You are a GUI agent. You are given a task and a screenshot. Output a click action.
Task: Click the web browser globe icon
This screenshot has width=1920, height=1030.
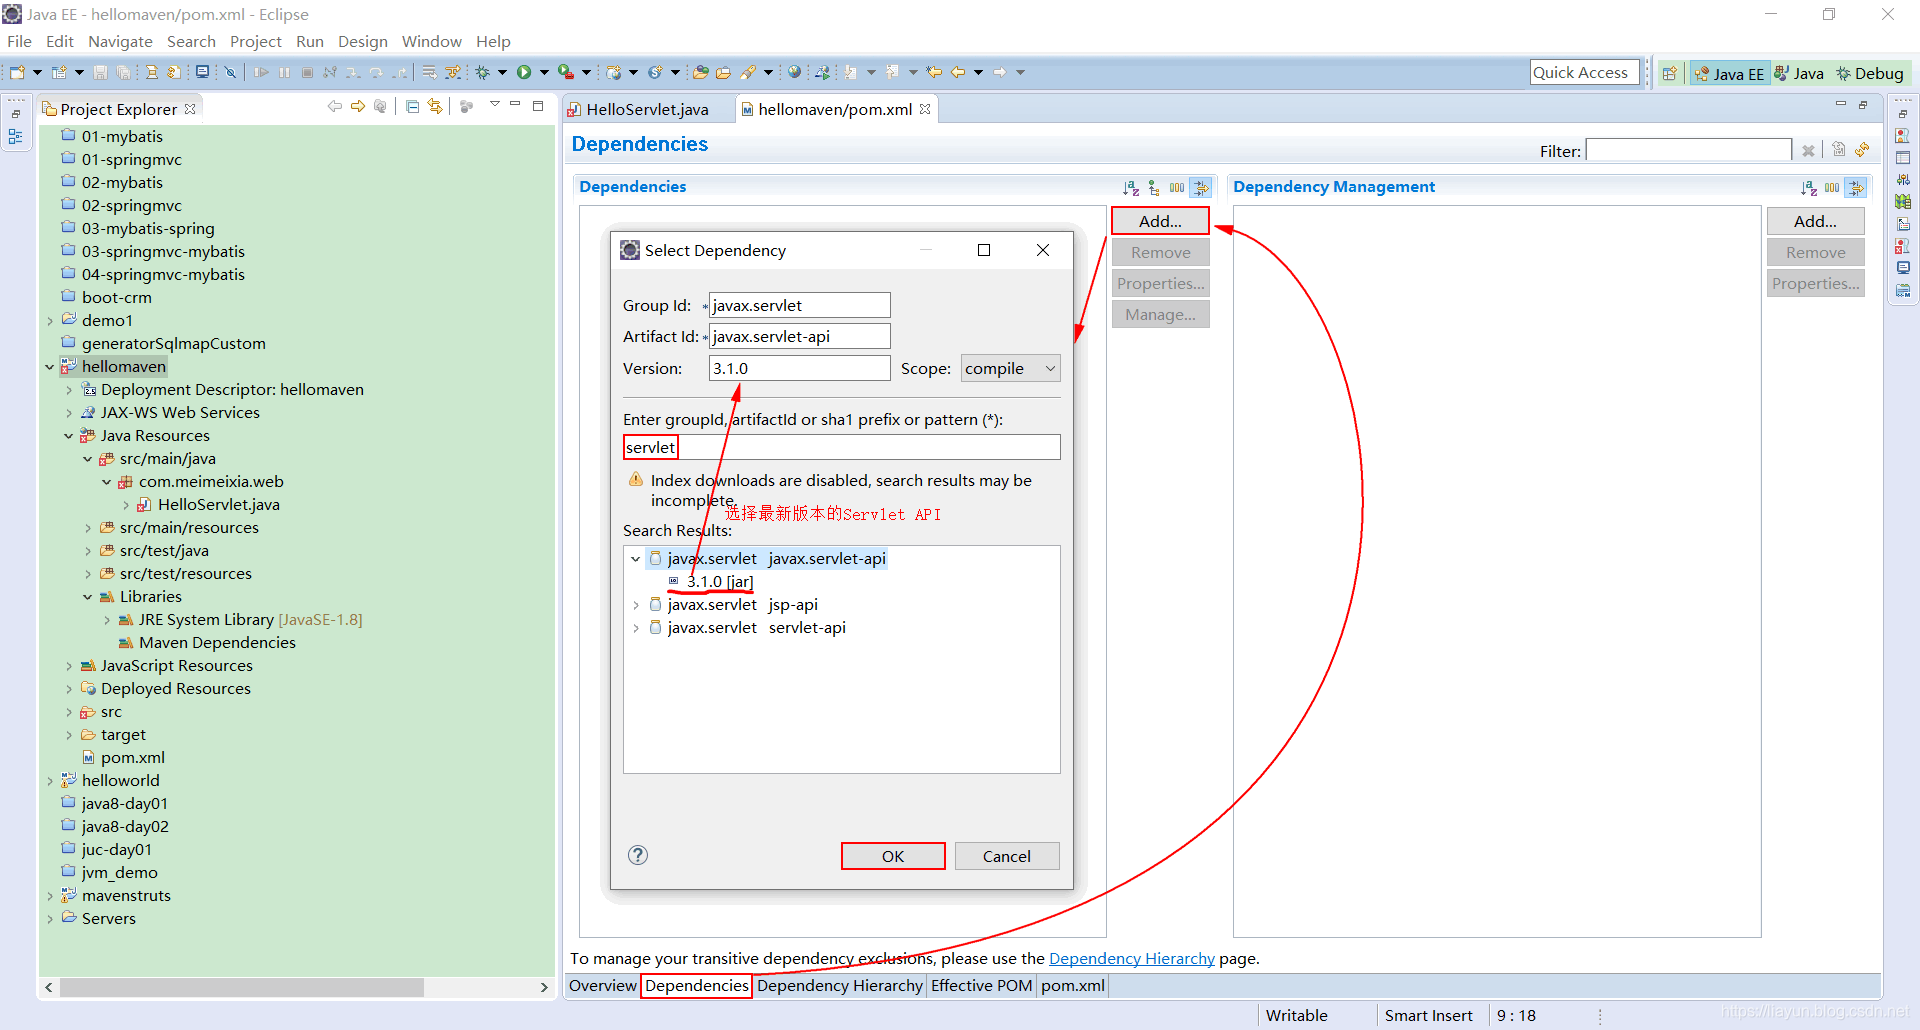tap(794, 72)
